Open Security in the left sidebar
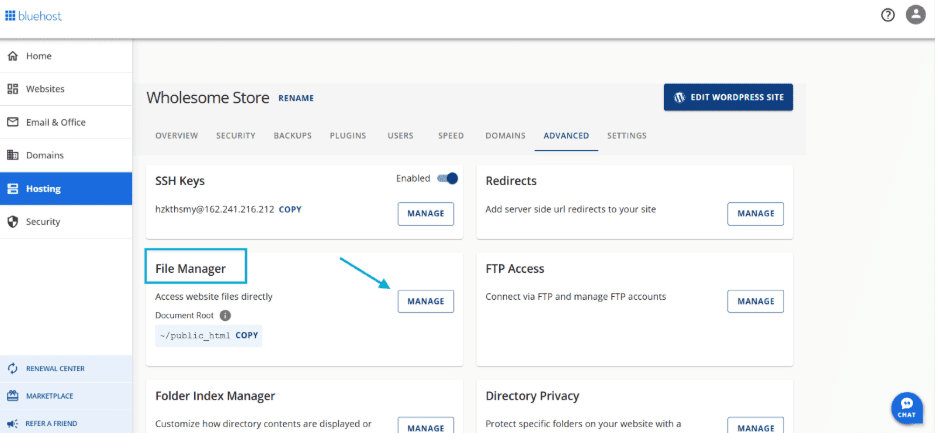The width and height of the screenshot is (936, 433). pyautogui.click(x=43, y=221)
